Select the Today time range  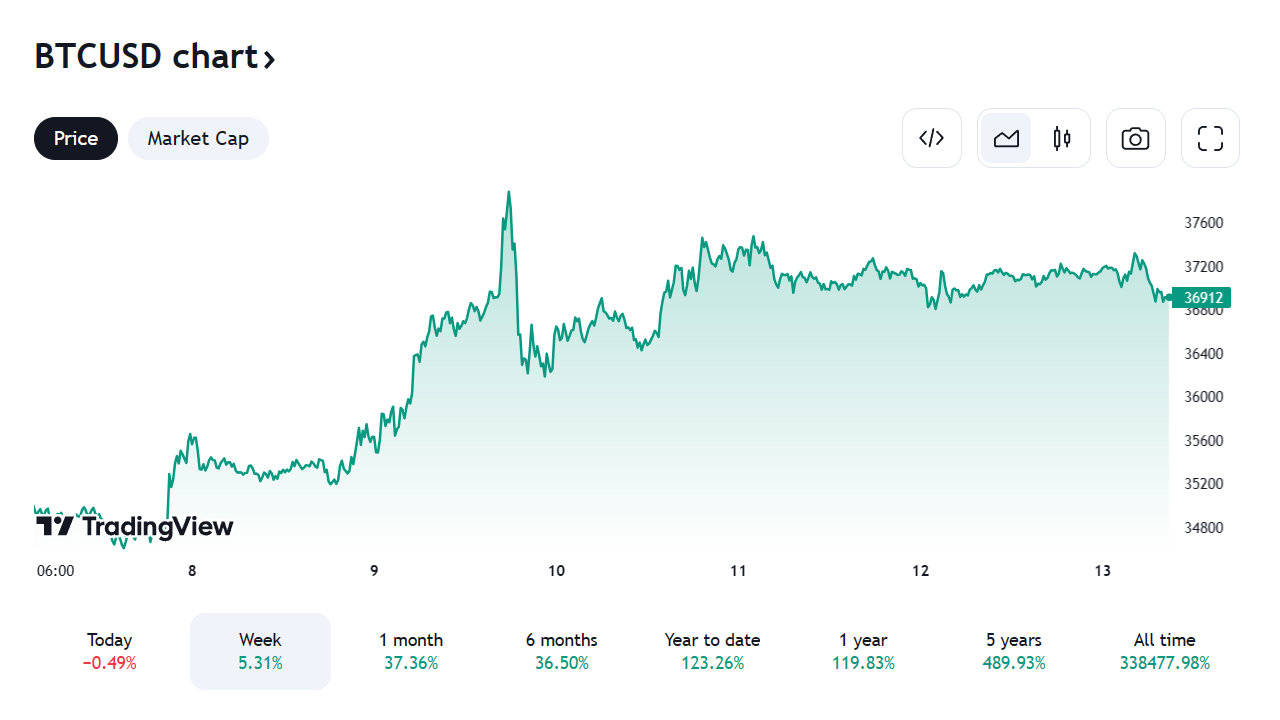pyautogui.click(x=110, y=650)
